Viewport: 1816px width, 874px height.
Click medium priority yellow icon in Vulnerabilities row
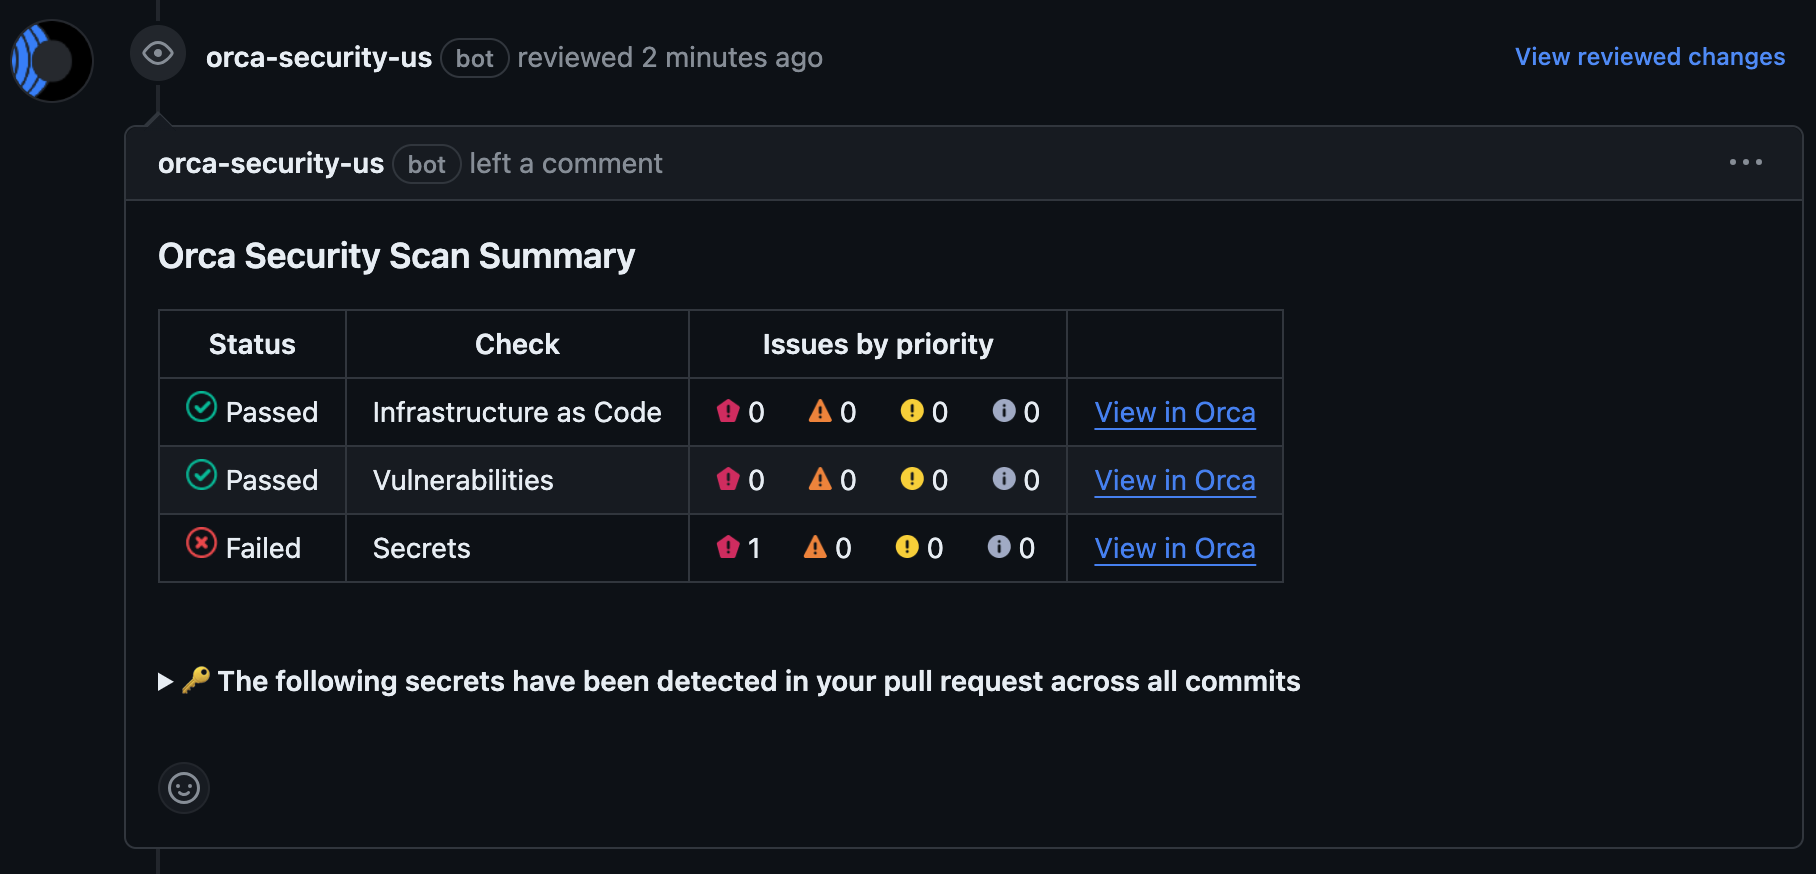pos(912,479)
